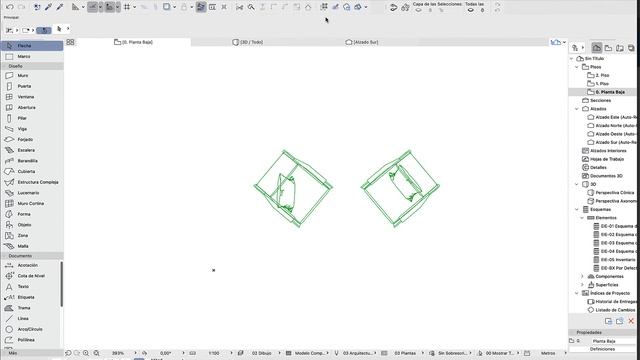The width and height of the screenshot is (640, 360).
Task: Select the Puerta door tool
Action: (32, 86)
